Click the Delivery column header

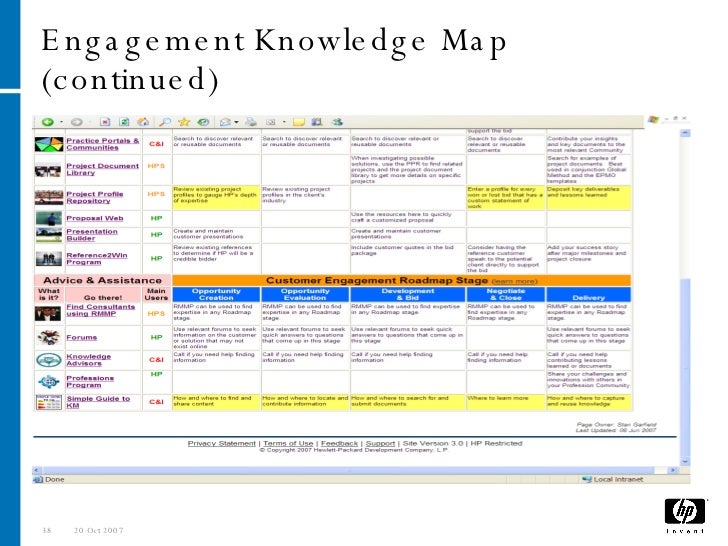click(589, 294)
